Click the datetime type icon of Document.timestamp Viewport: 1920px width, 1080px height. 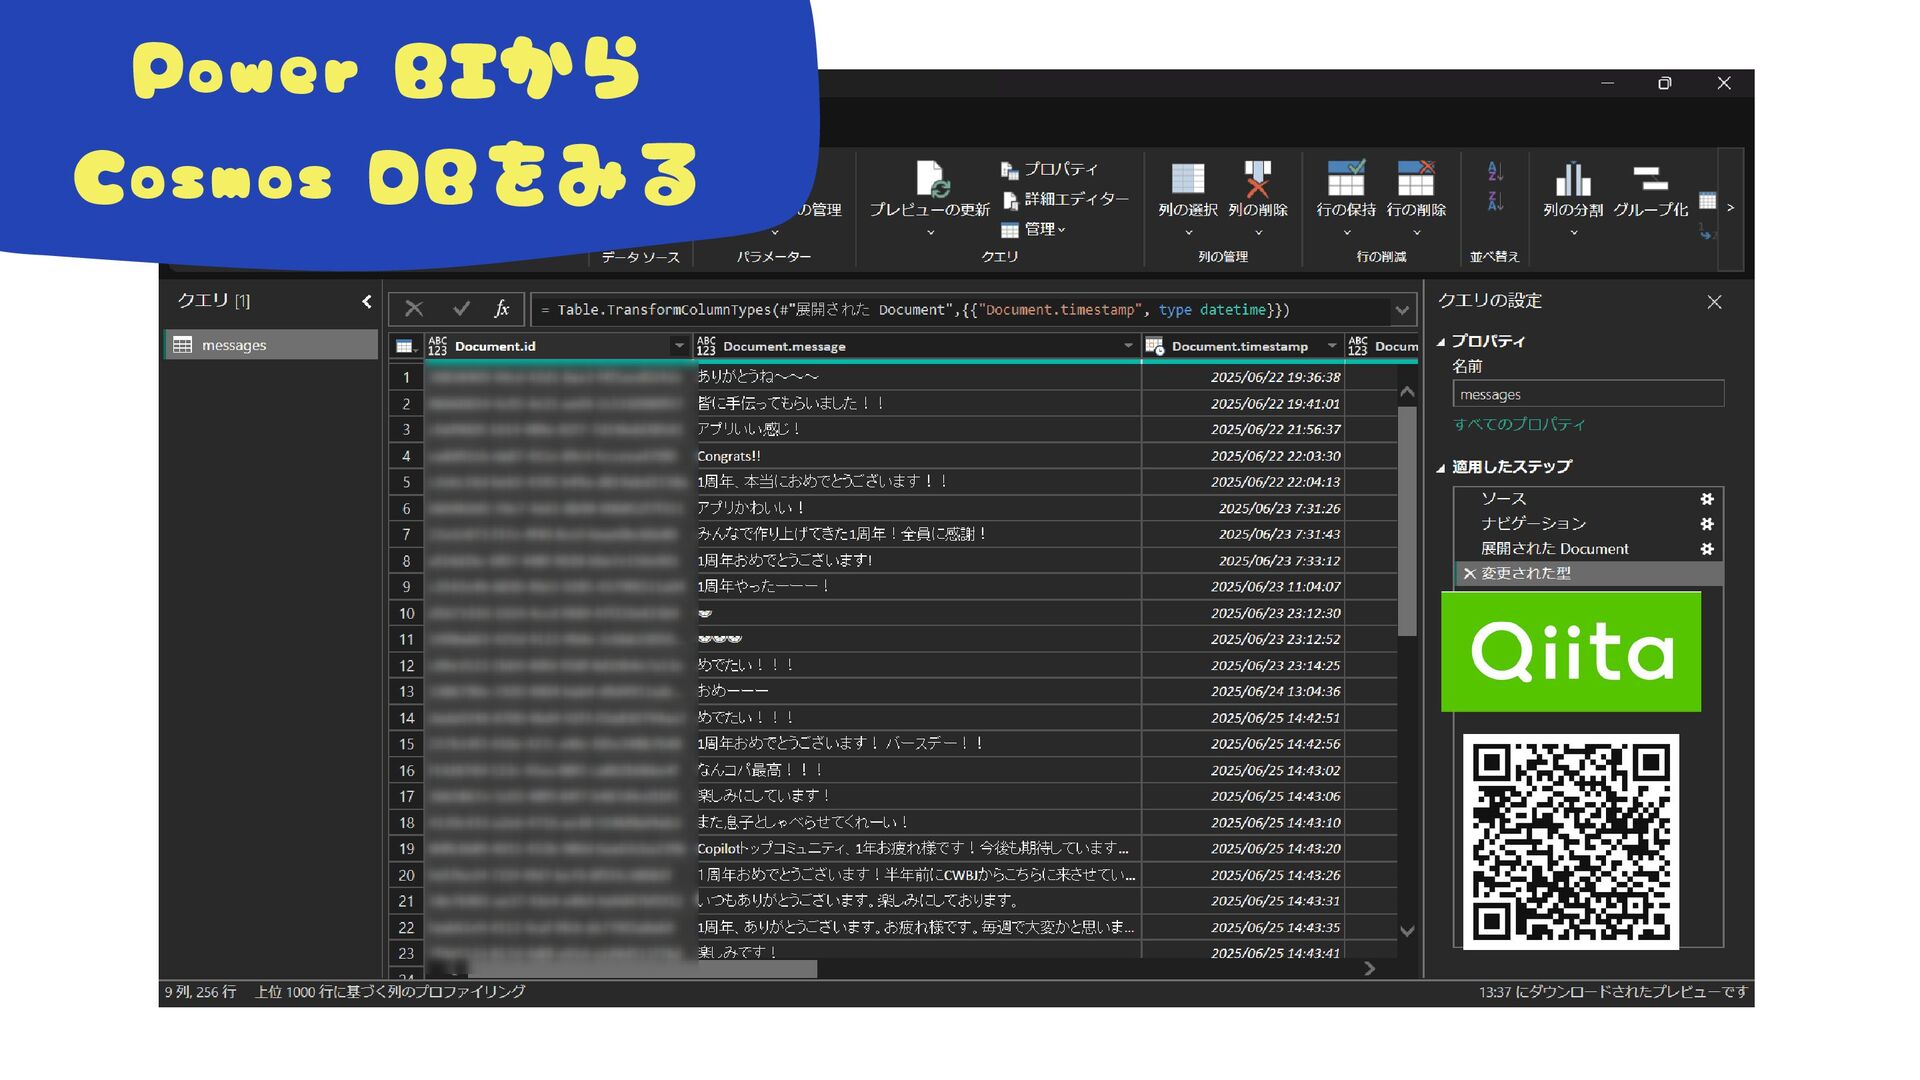(1155, 346)
